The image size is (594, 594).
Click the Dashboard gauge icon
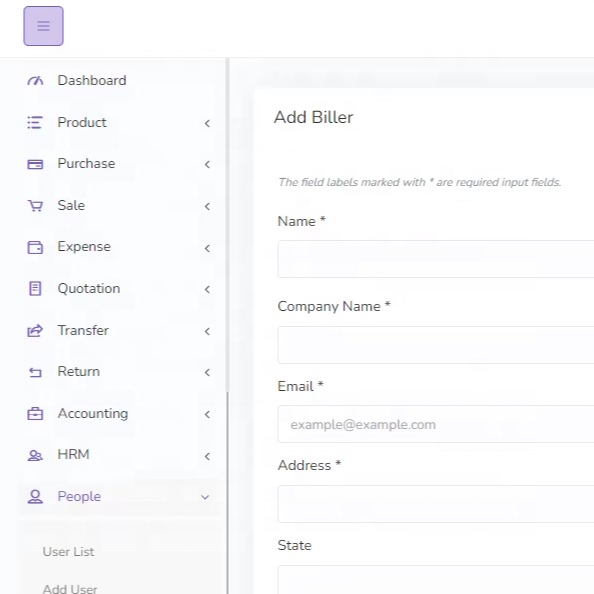pyautogui.click(x=35, y=81)
